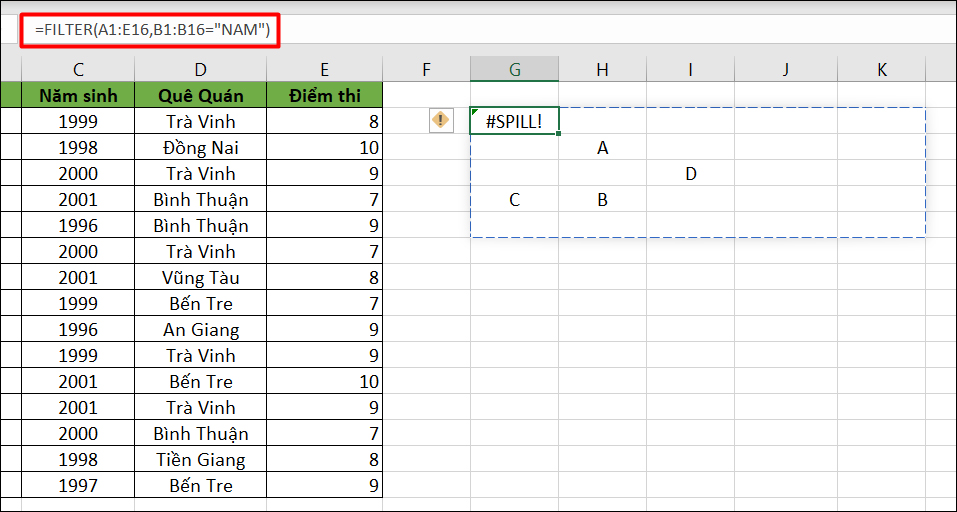Select column J header
Viewport: 957px width, 512px height.
[x=785, y=70]
